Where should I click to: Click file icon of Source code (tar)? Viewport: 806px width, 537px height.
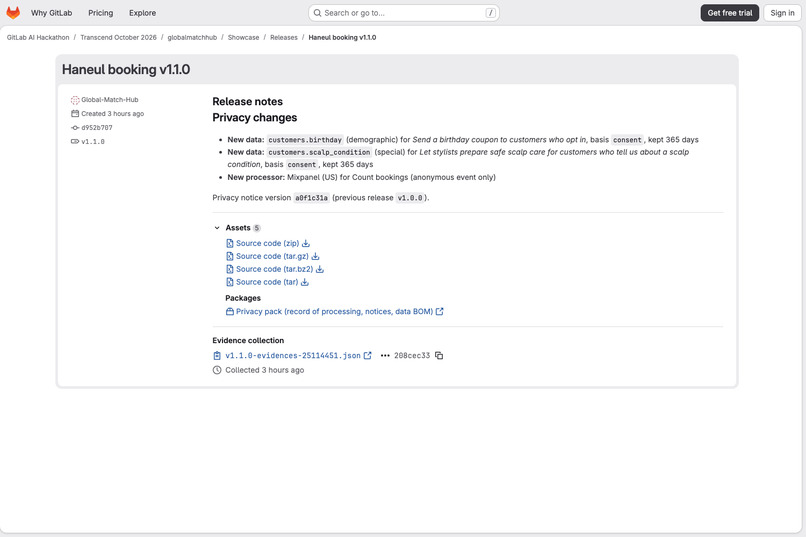230,282
